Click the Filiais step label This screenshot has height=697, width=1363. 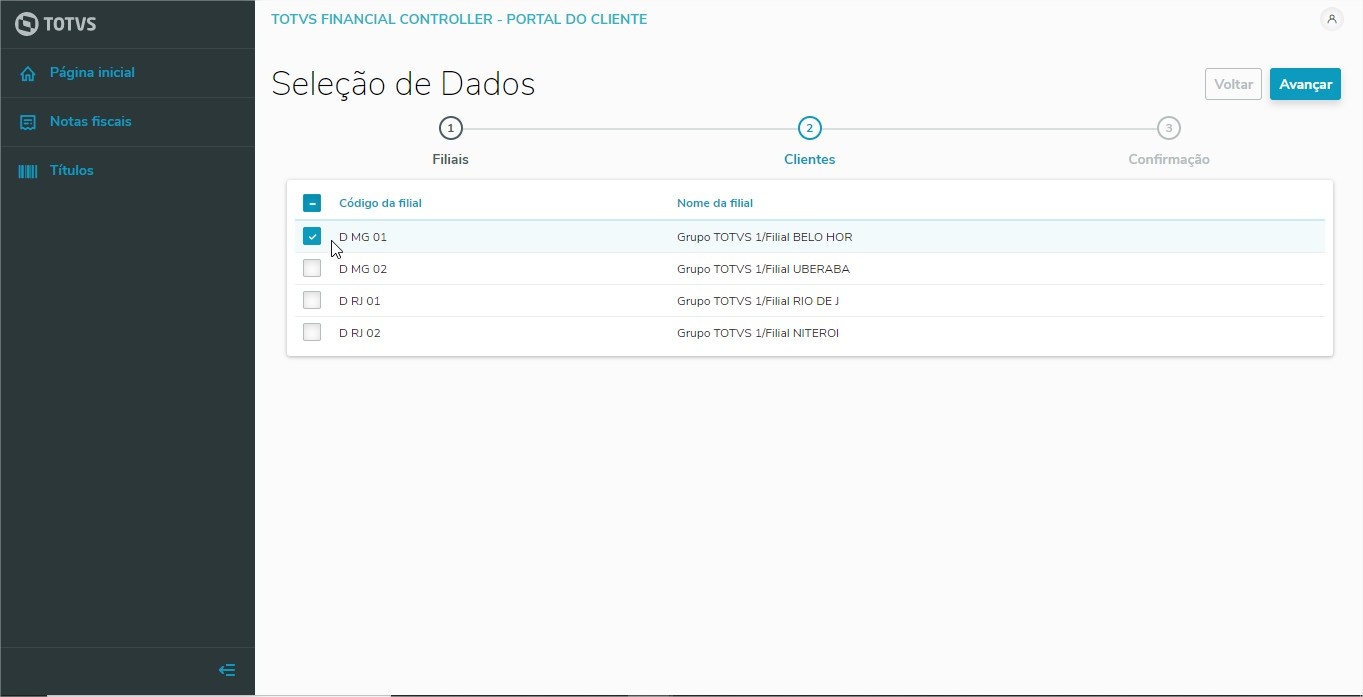[451, 159]
